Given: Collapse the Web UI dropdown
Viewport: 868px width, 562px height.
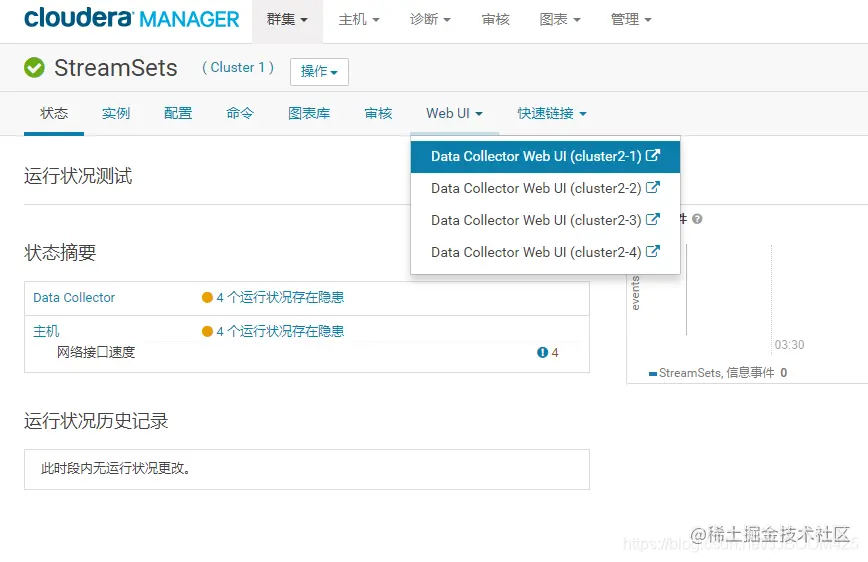Looking at the screenshot, I should [x=454, y=114].
